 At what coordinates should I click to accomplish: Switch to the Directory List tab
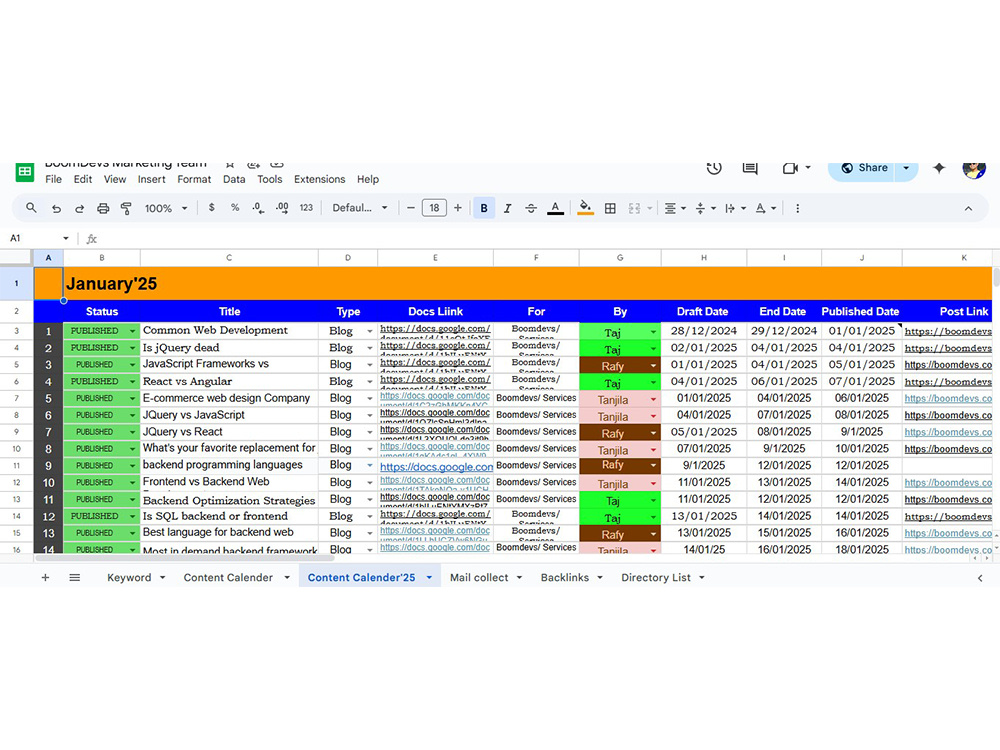click(656, 577)
